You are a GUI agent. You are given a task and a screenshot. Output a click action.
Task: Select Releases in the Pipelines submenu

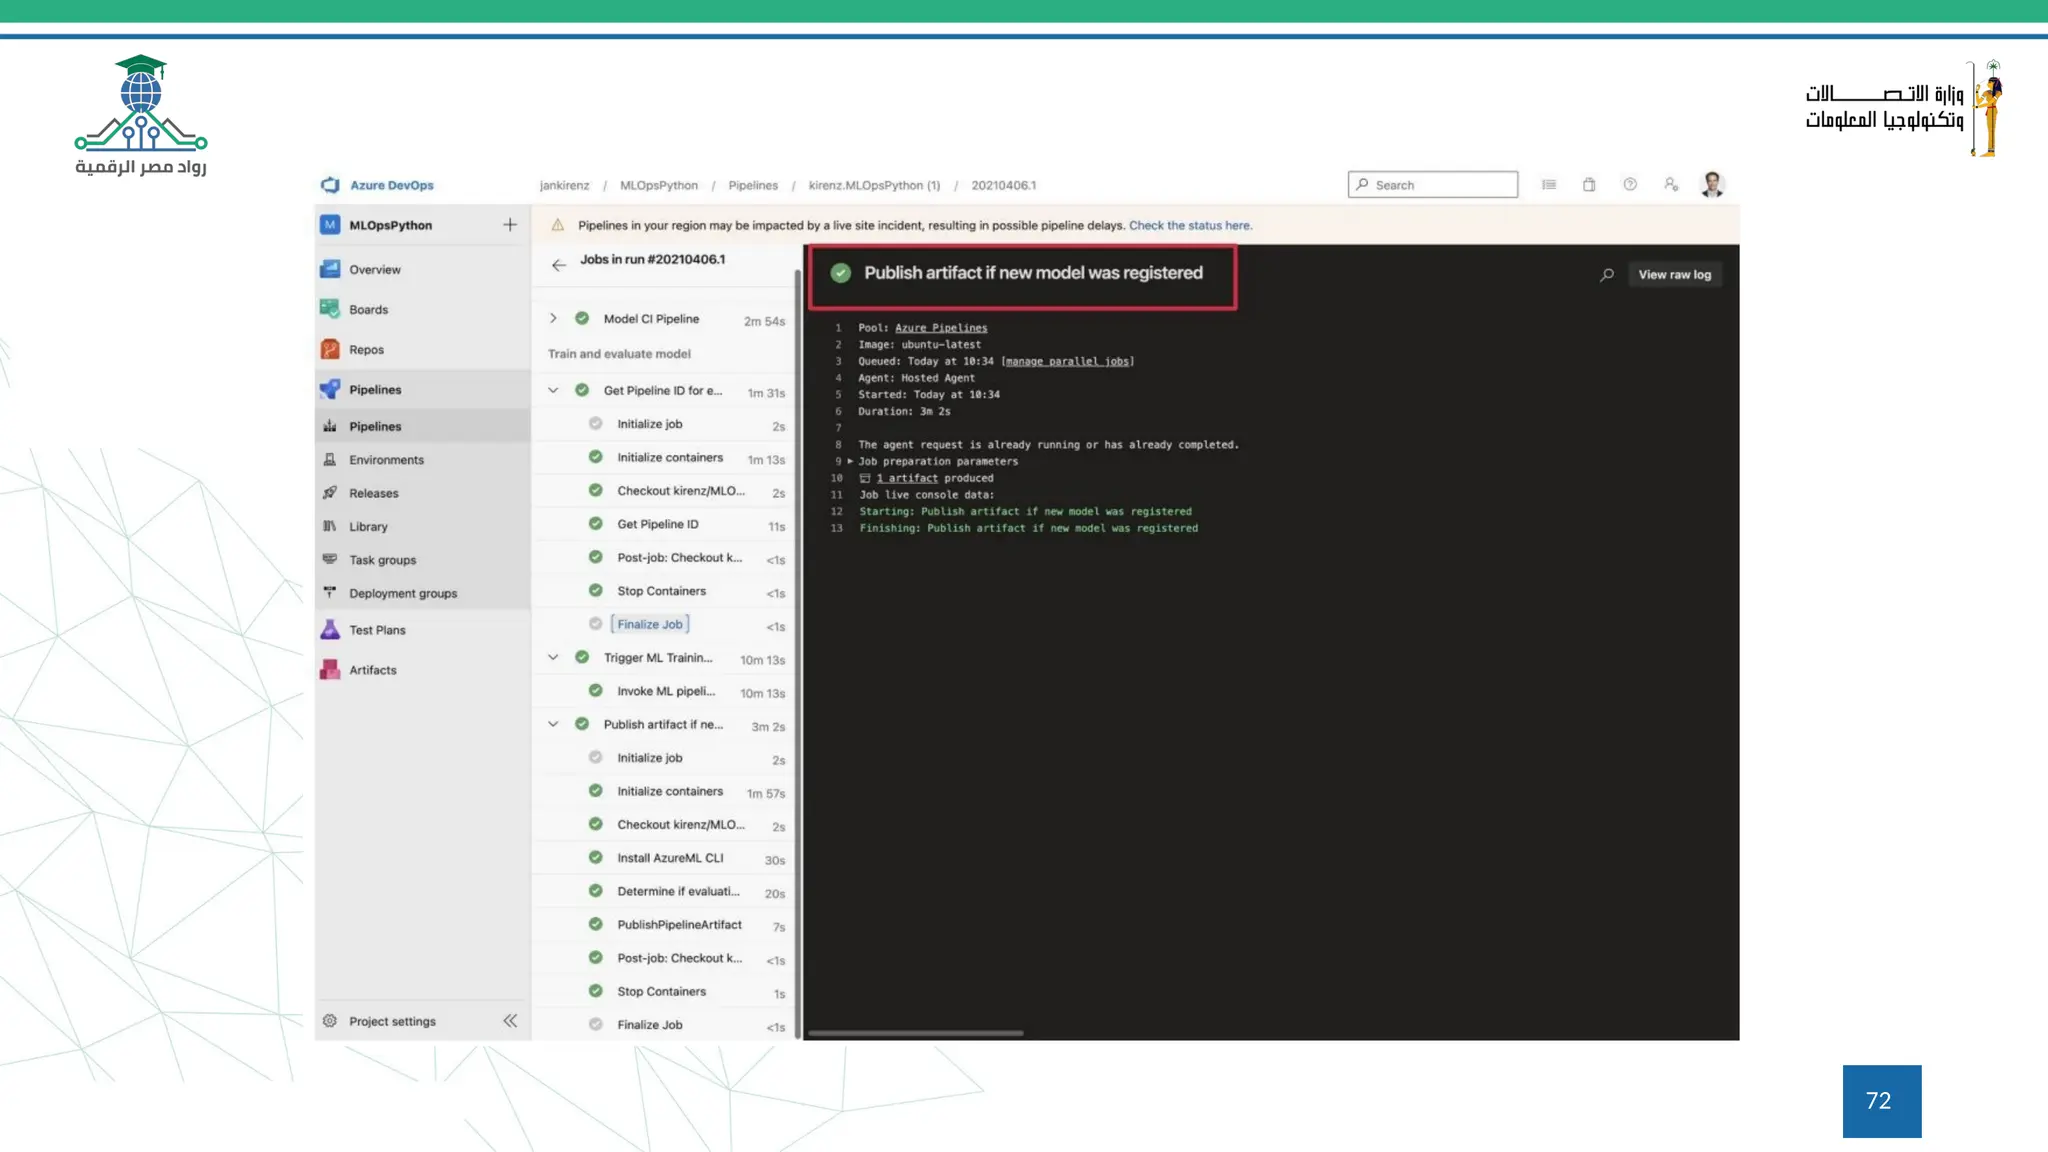[x=373, y=493]
